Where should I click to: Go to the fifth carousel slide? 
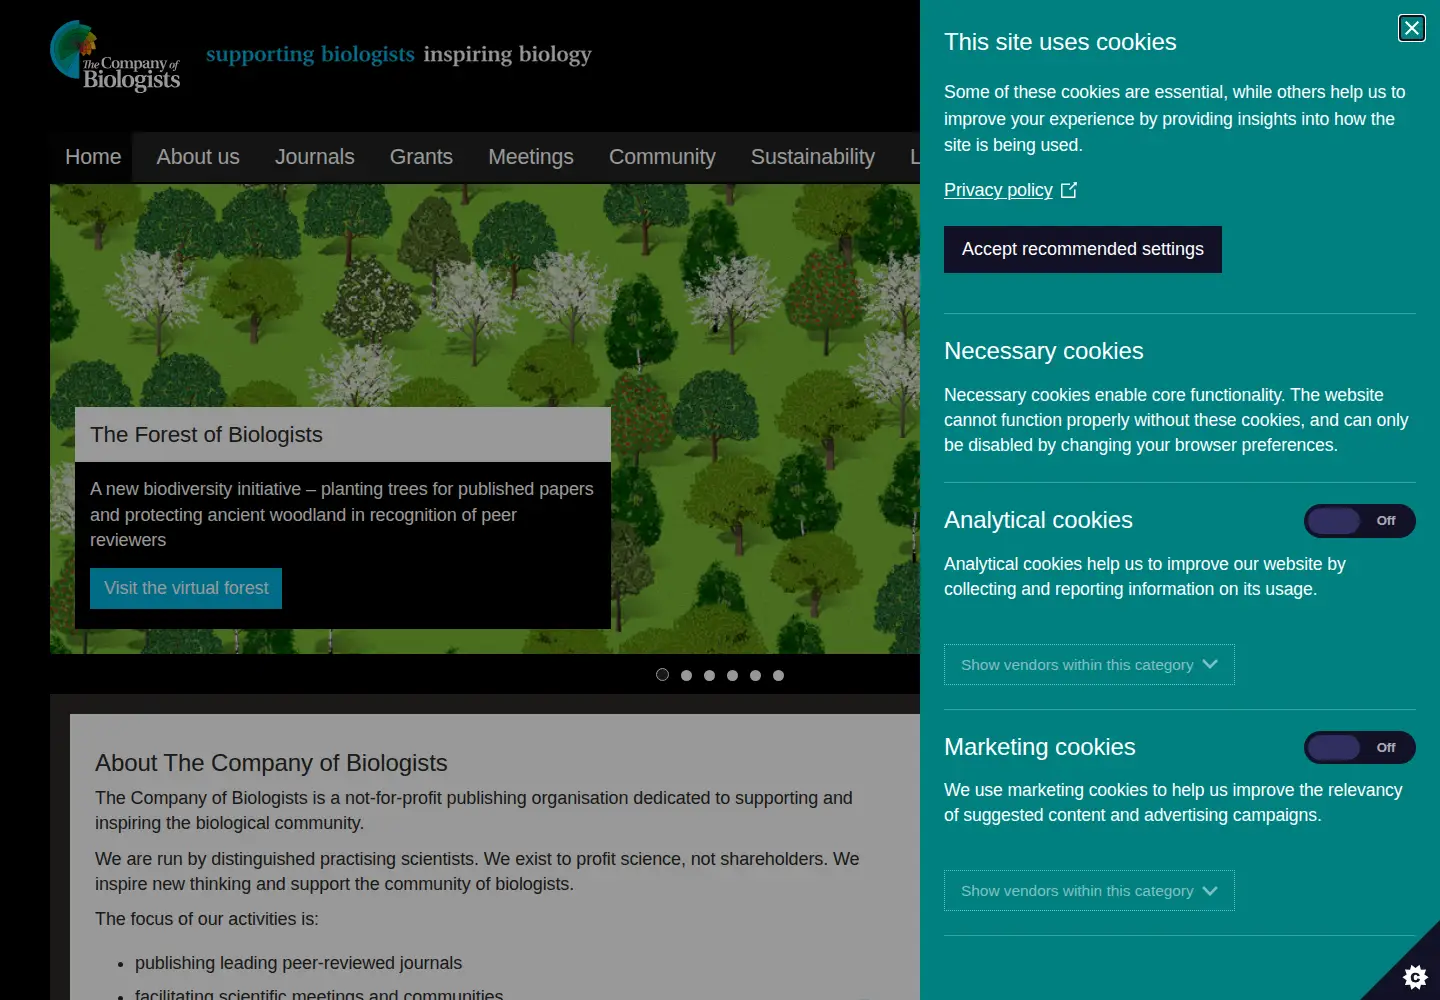coord(755,675)
